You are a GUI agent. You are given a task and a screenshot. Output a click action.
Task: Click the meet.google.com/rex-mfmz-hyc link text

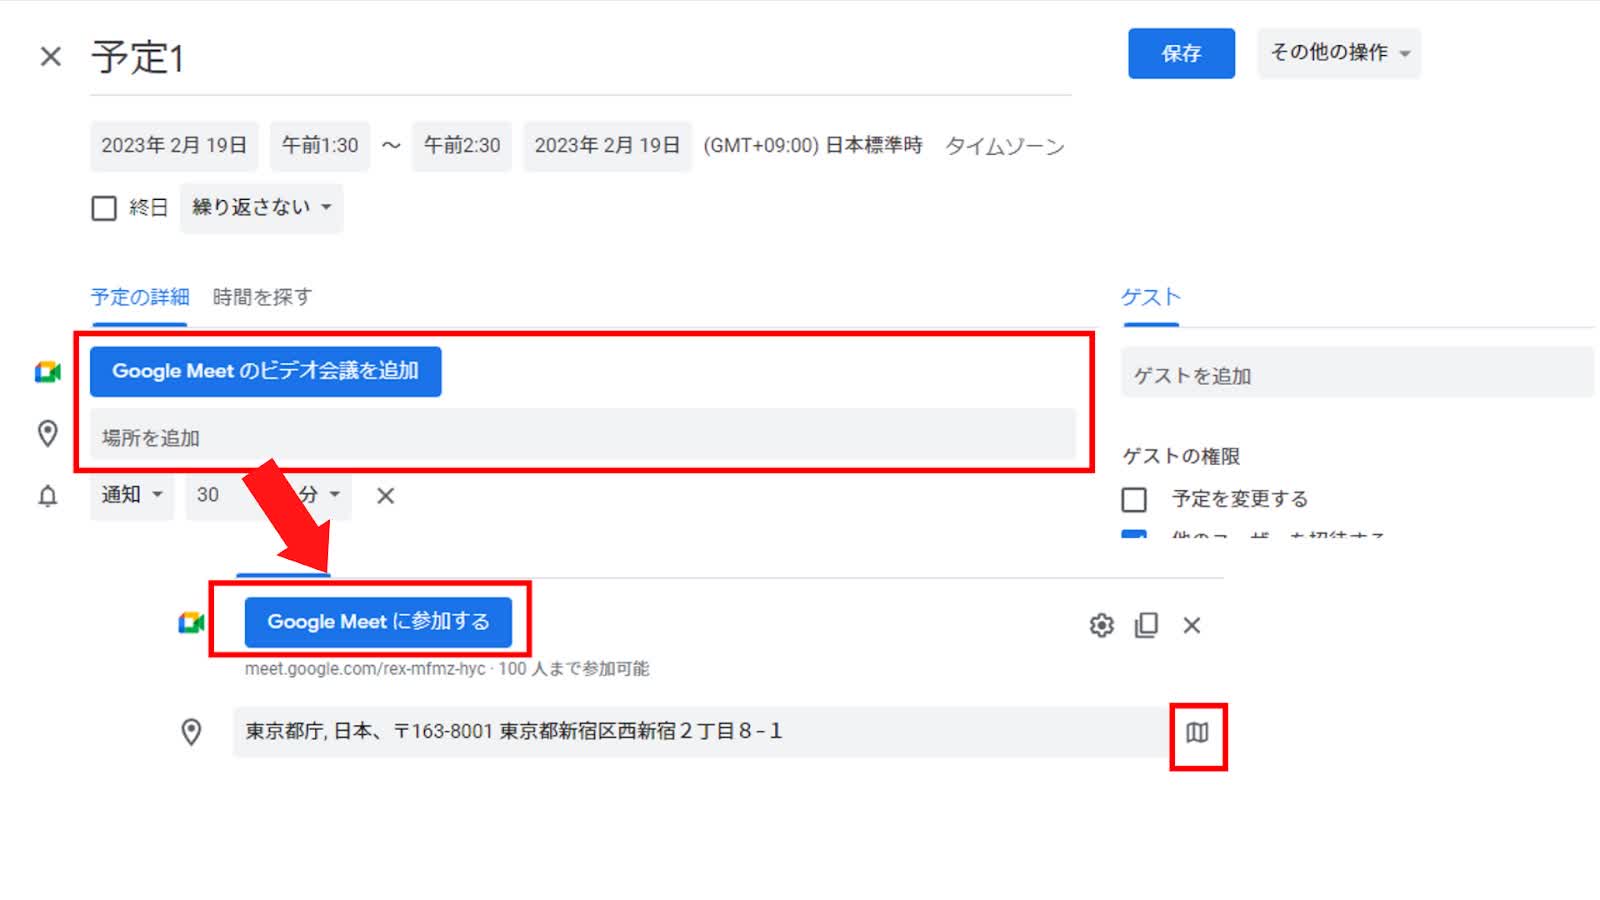coord(365,669)
